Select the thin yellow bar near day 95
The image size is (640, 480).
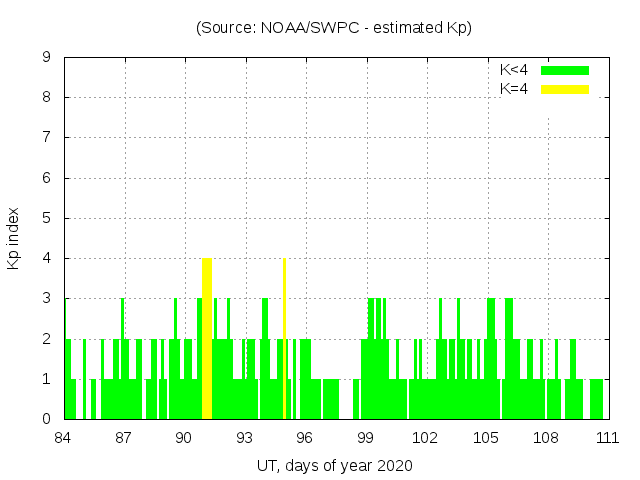[284, 338]
